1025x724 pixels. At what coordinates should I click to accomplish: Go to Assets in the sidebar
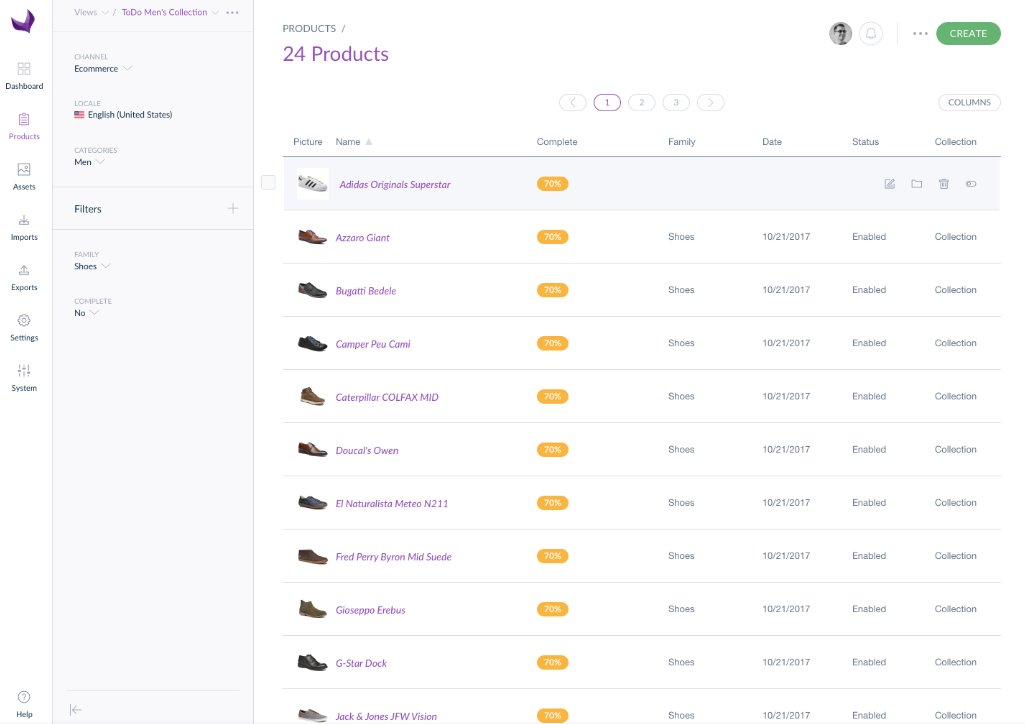pyautogui.click(x=24, y=176)
